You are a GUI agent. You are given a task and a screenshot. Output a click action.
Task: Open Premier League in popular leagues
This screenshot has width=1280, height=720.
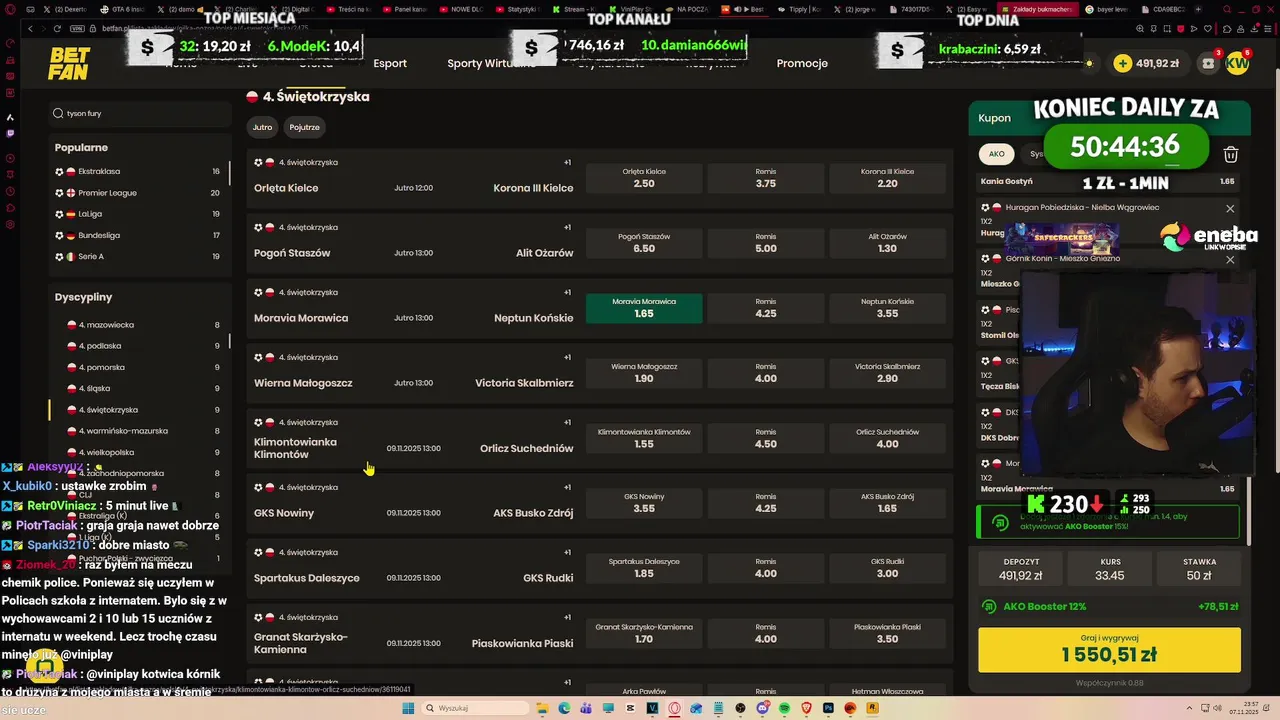[139, 193]
